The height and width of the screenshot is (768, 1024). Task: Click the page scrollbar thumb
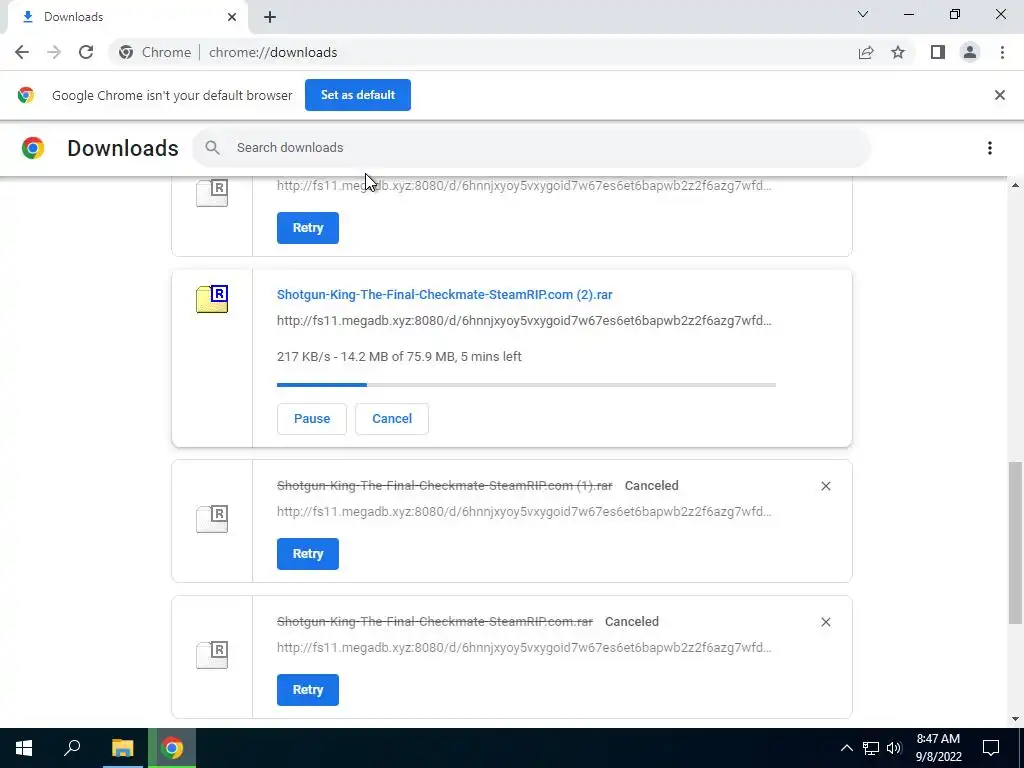[x=1015, y=543]
